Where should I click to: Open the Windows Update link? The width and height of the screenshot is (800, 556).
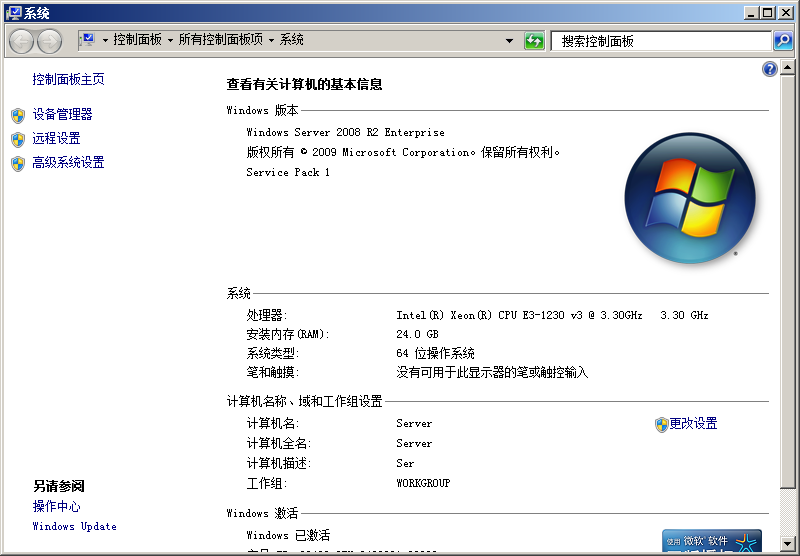[x=74, y=527]
